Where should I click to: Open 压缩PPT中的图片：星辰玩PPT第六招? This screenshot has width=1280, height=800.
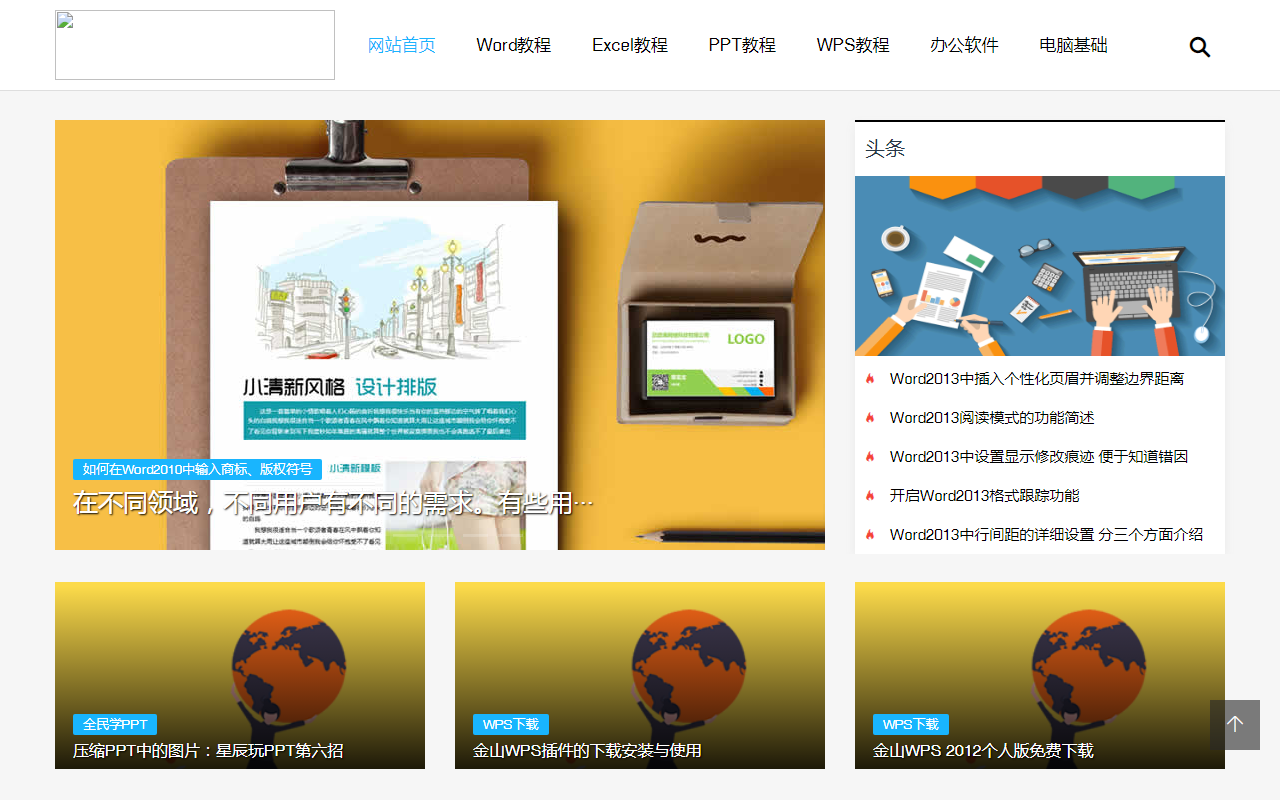tap(208, 751)
